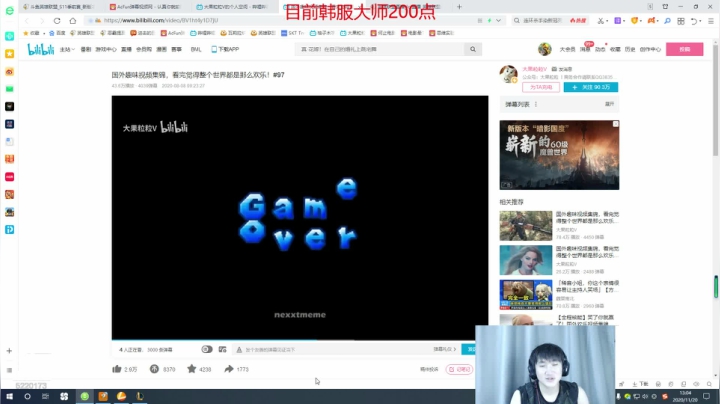Screen dimensions: 720x404
Task: Open 游戏中心 in bilibili navigation
Action: click(106, 49)
